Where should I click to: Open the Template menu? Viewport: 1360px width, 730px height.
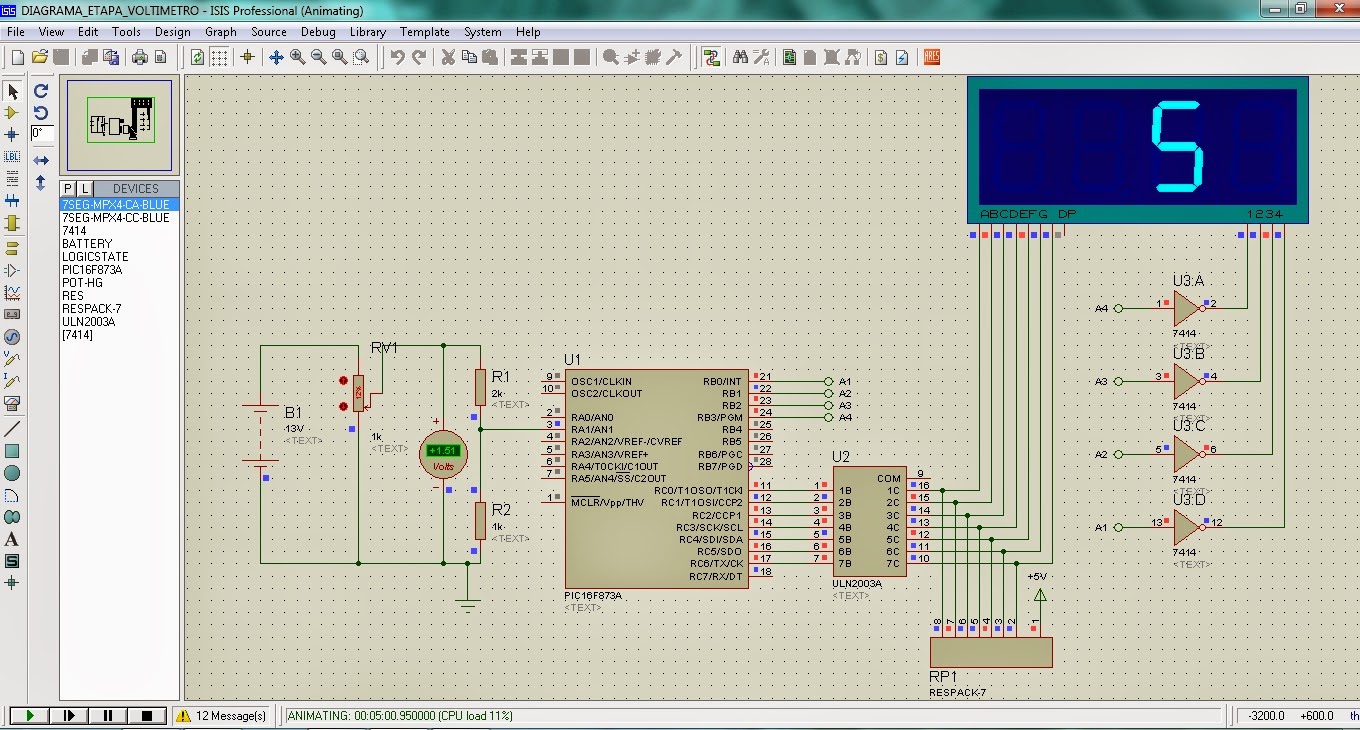pos(424,32)
